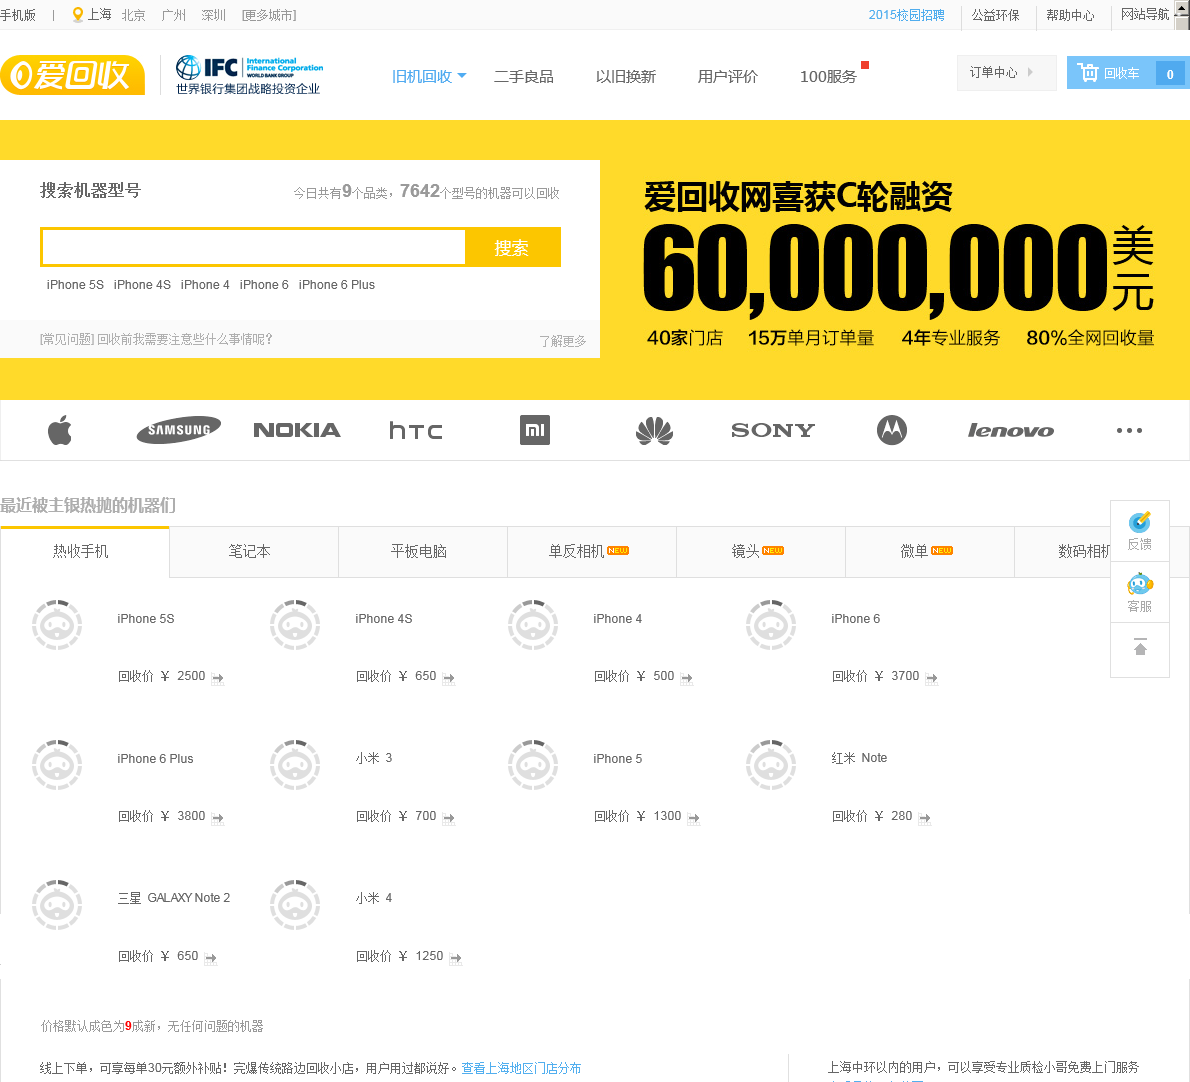
Task: Click the Apple brand logo
Action: 60,430
